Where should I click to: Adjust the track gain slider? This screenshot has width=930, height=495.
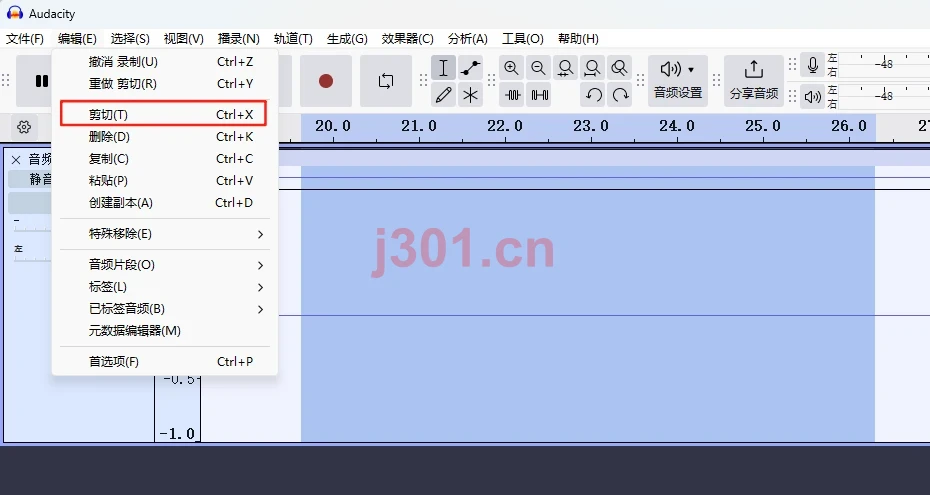[x=33, y=225]
